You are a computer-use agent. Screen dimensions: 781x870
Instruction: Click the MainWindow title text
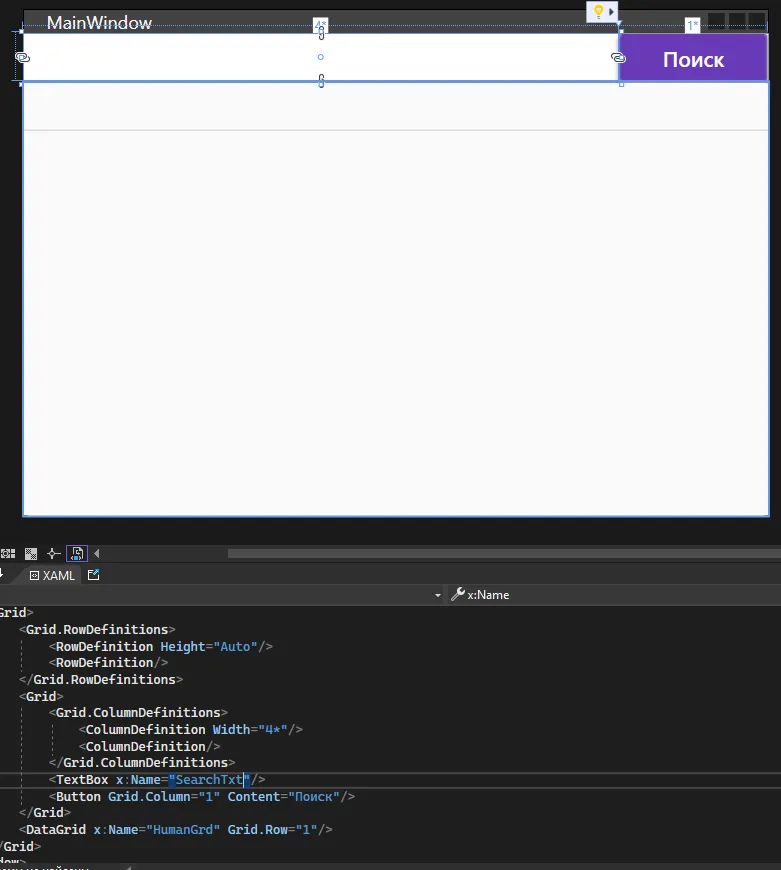[99, 23]
